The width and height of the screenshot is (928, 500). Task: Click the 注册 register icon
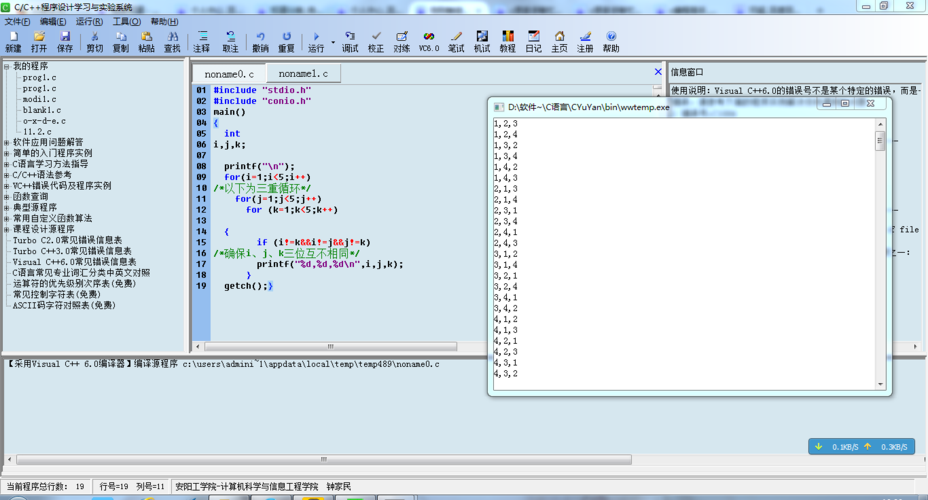tap(585, 41)
